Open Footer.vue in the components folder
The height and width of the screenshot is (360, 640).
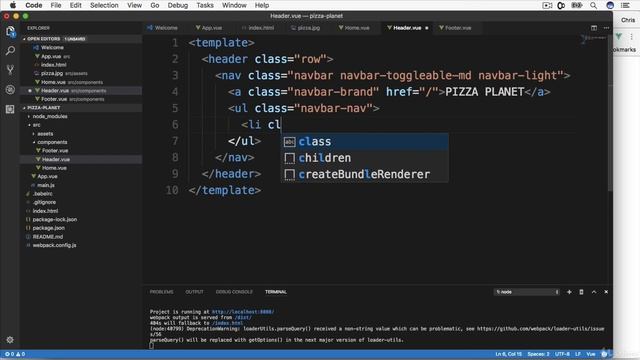(x=55, y=151)
